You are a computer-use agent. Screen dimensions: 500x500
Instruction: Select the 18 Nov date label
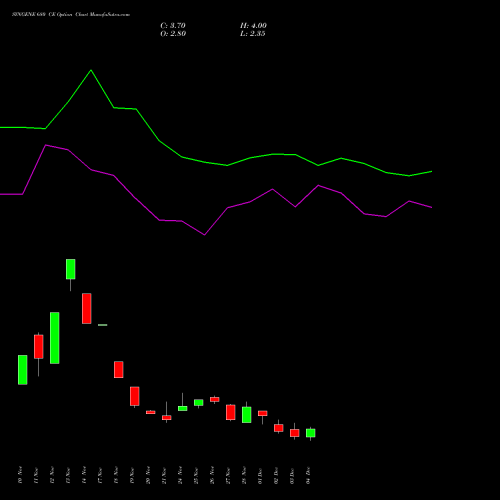[x=116, y=475]
